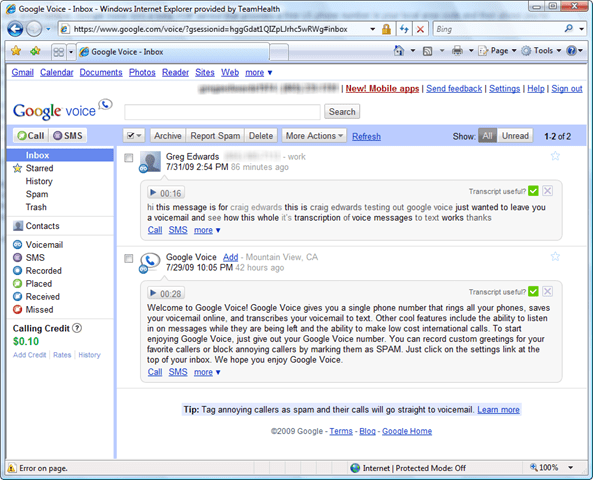The width and height of the screenshot is (593, 480).
Task: Expand more options under Greg Edwards message
Action: (x=207, y=230)
